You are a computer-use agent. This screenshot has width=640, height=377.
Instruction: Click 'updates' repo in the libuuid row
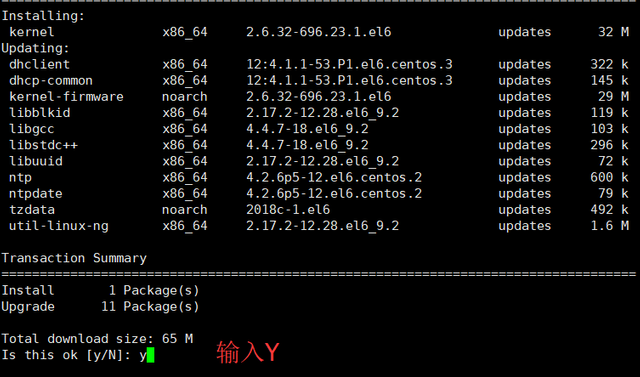click(x=524, y=162)
